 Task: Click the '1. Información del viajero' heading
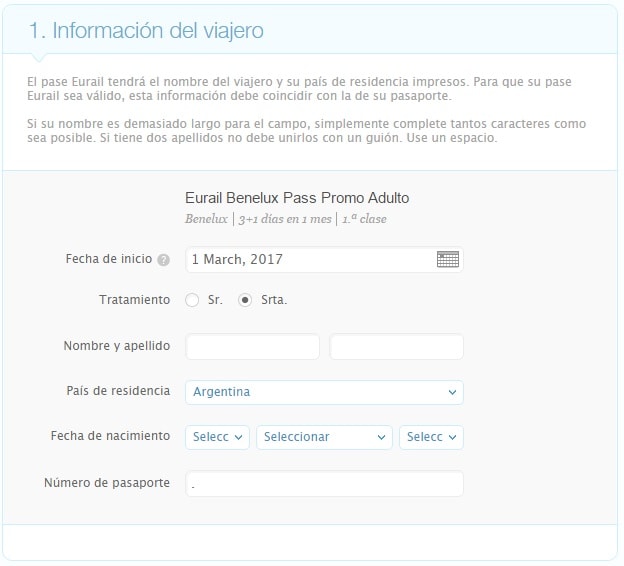click(146, 31)
